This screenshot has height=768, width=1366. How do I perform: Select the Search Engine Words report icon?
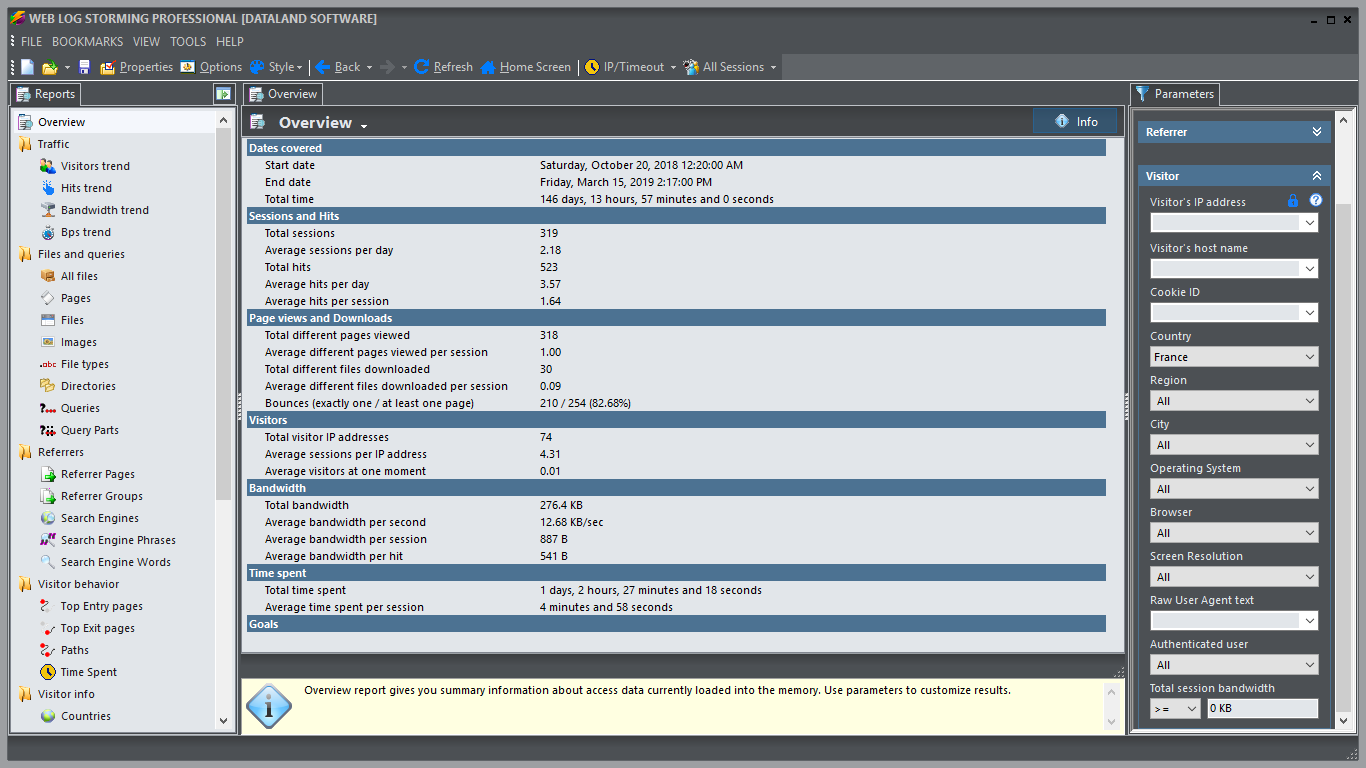pos(48,562)
